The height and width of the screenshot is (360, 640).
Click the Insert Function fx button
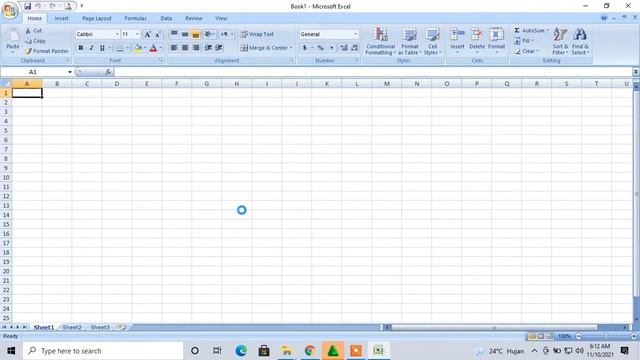coord(108,72)
